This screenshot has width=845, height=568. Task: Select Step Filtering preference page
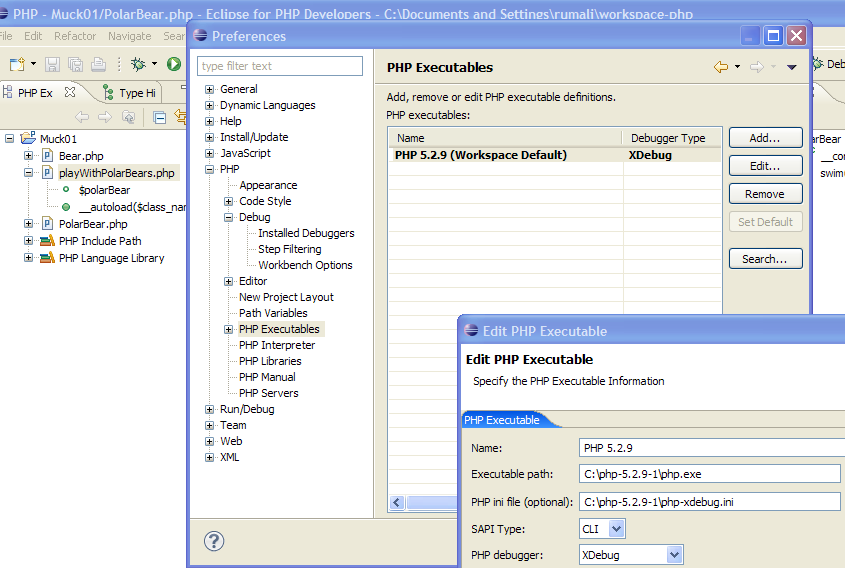pyautogui.click(x=289, y=249)
